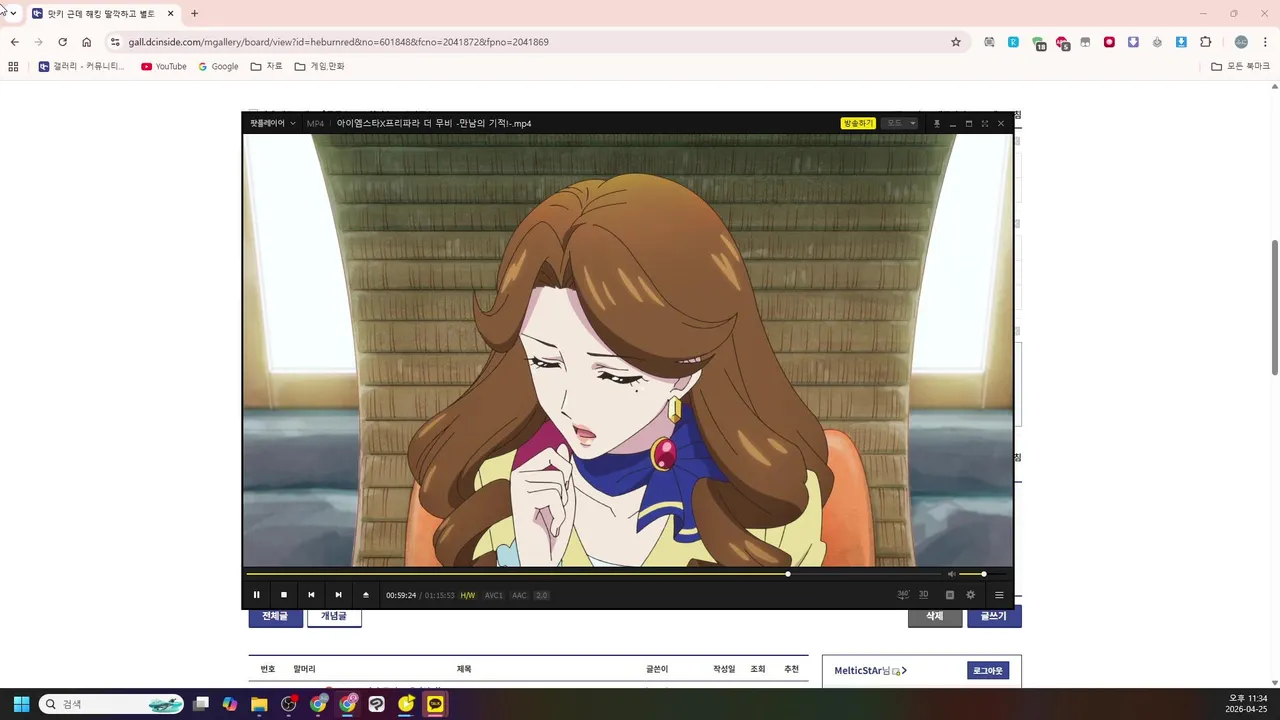Open the MelticStAr user profile link

click(x=870, y=671)
